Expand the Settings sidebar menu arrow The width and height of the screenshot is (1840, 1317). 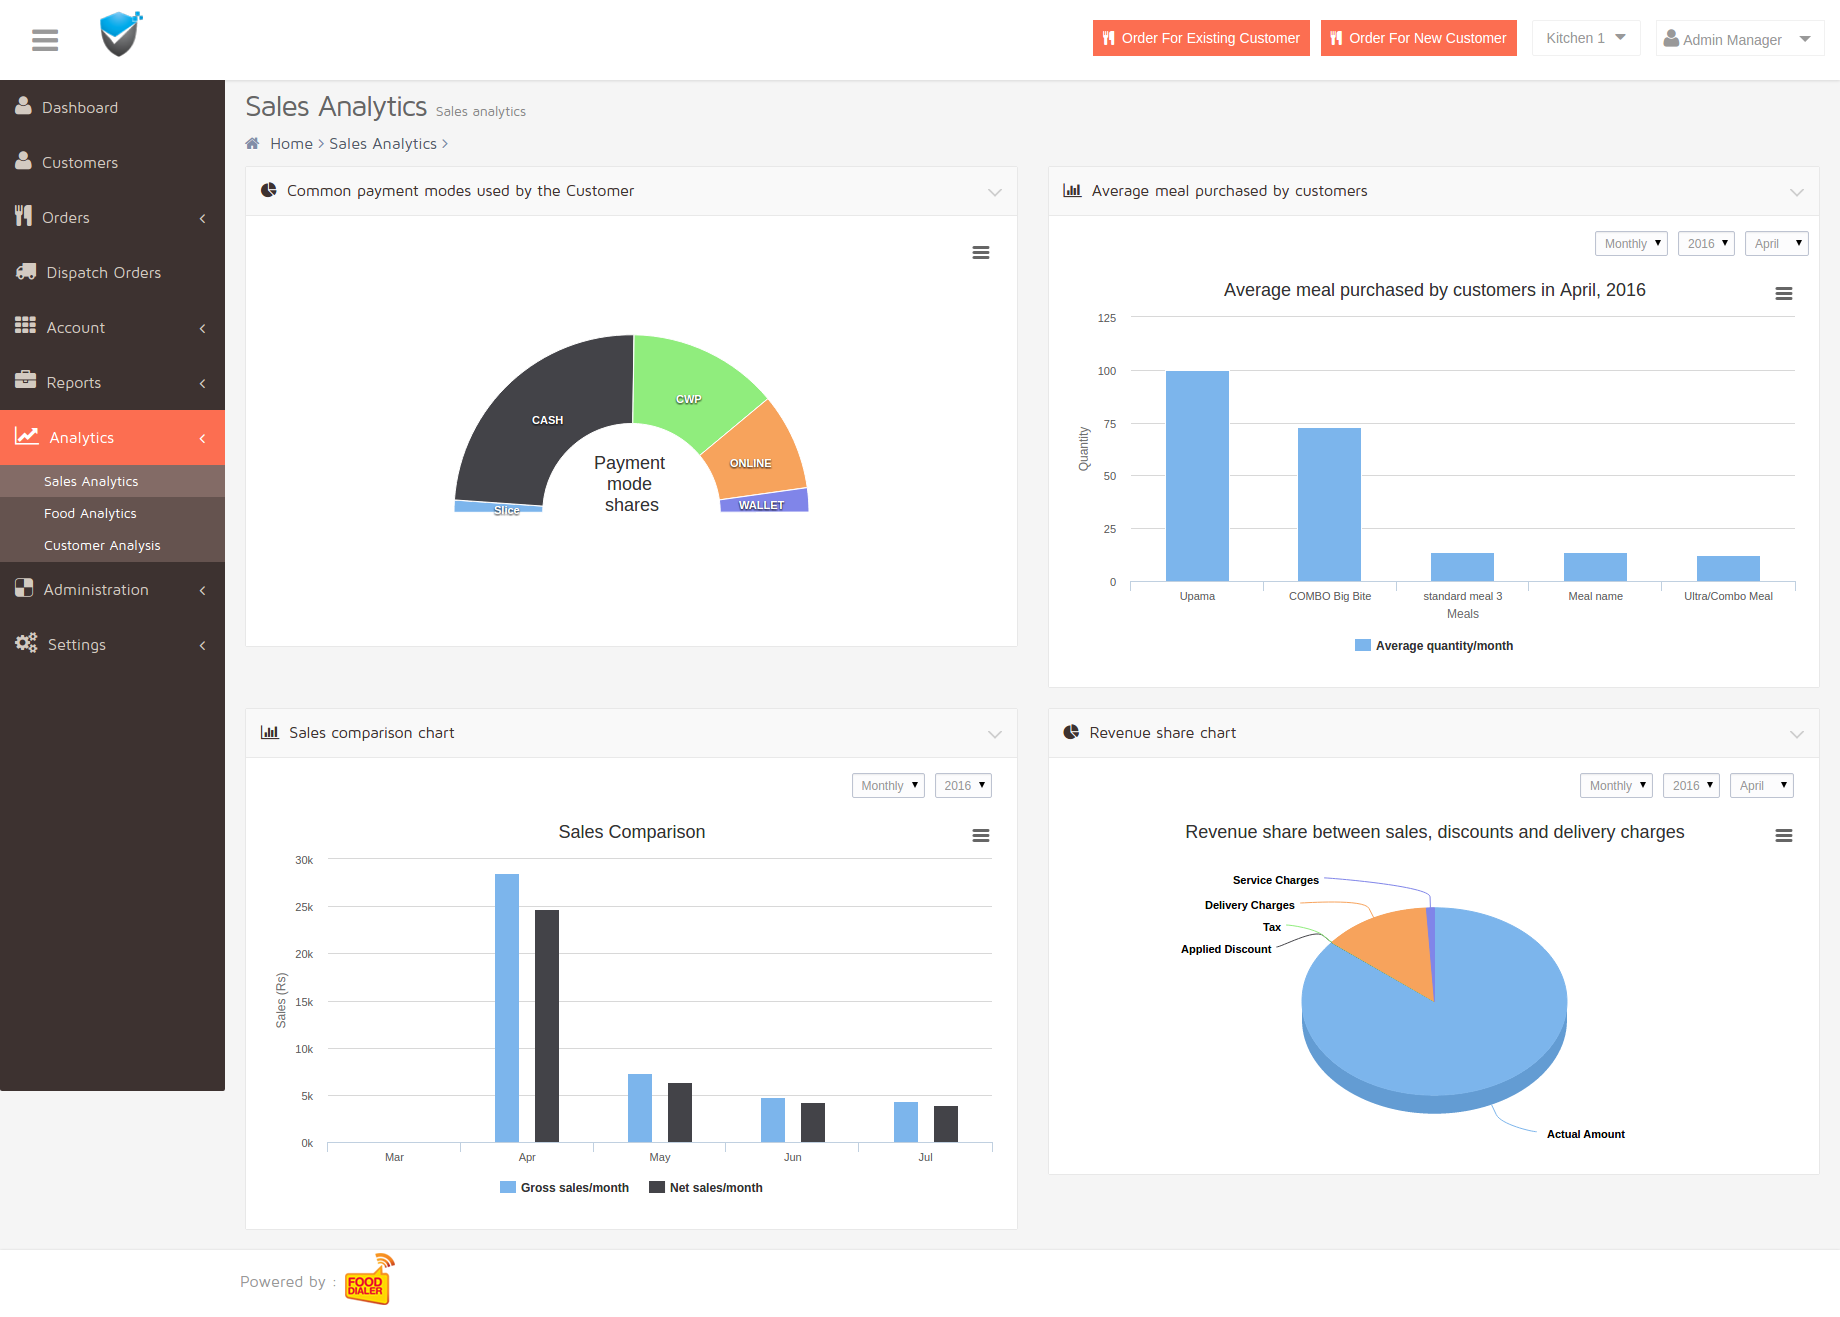coord(202,645)
